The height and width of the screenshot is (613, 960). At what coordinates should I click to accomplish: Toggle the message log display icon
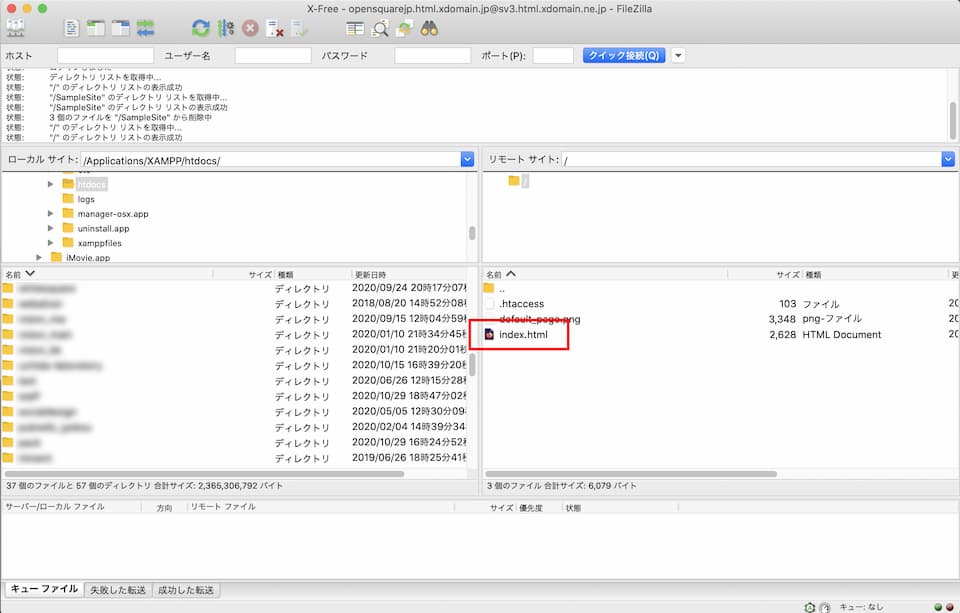[72, 28]
